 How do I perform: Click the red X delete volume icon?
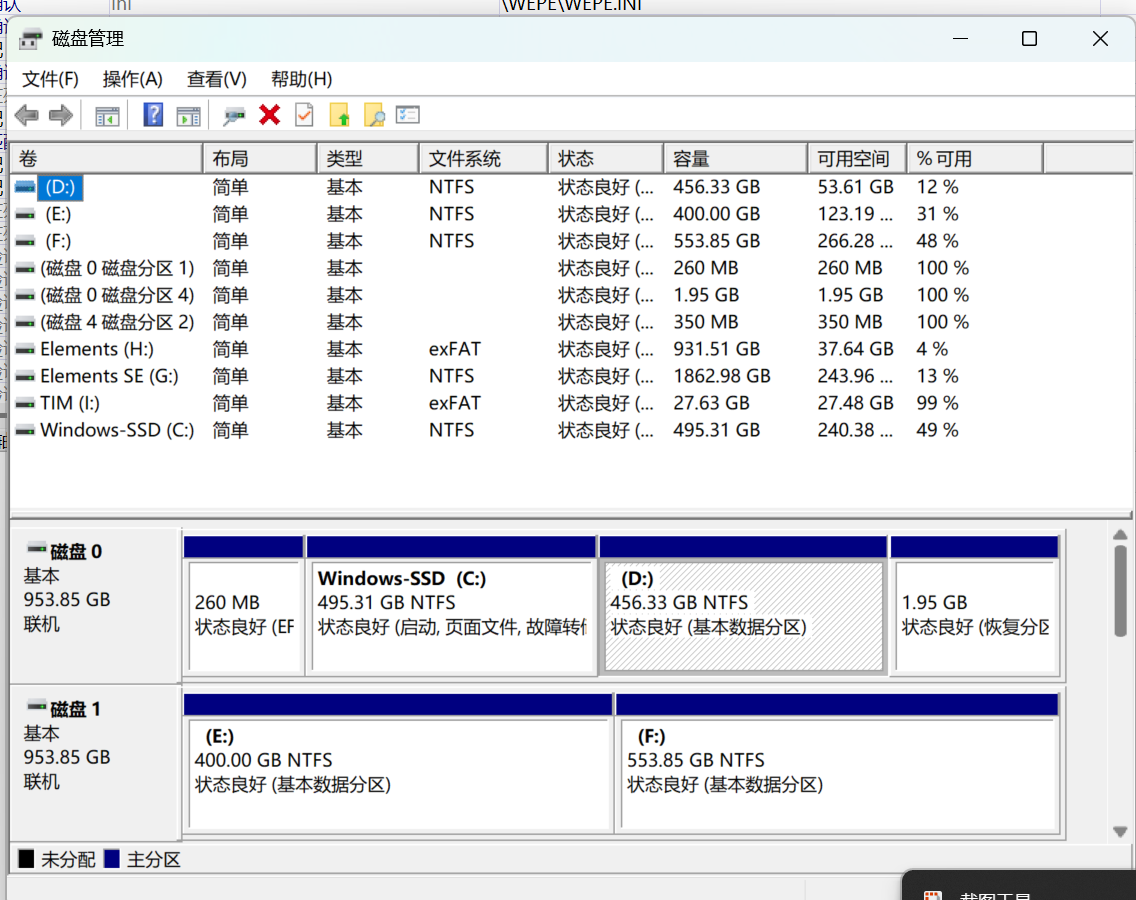pos(270,114)
